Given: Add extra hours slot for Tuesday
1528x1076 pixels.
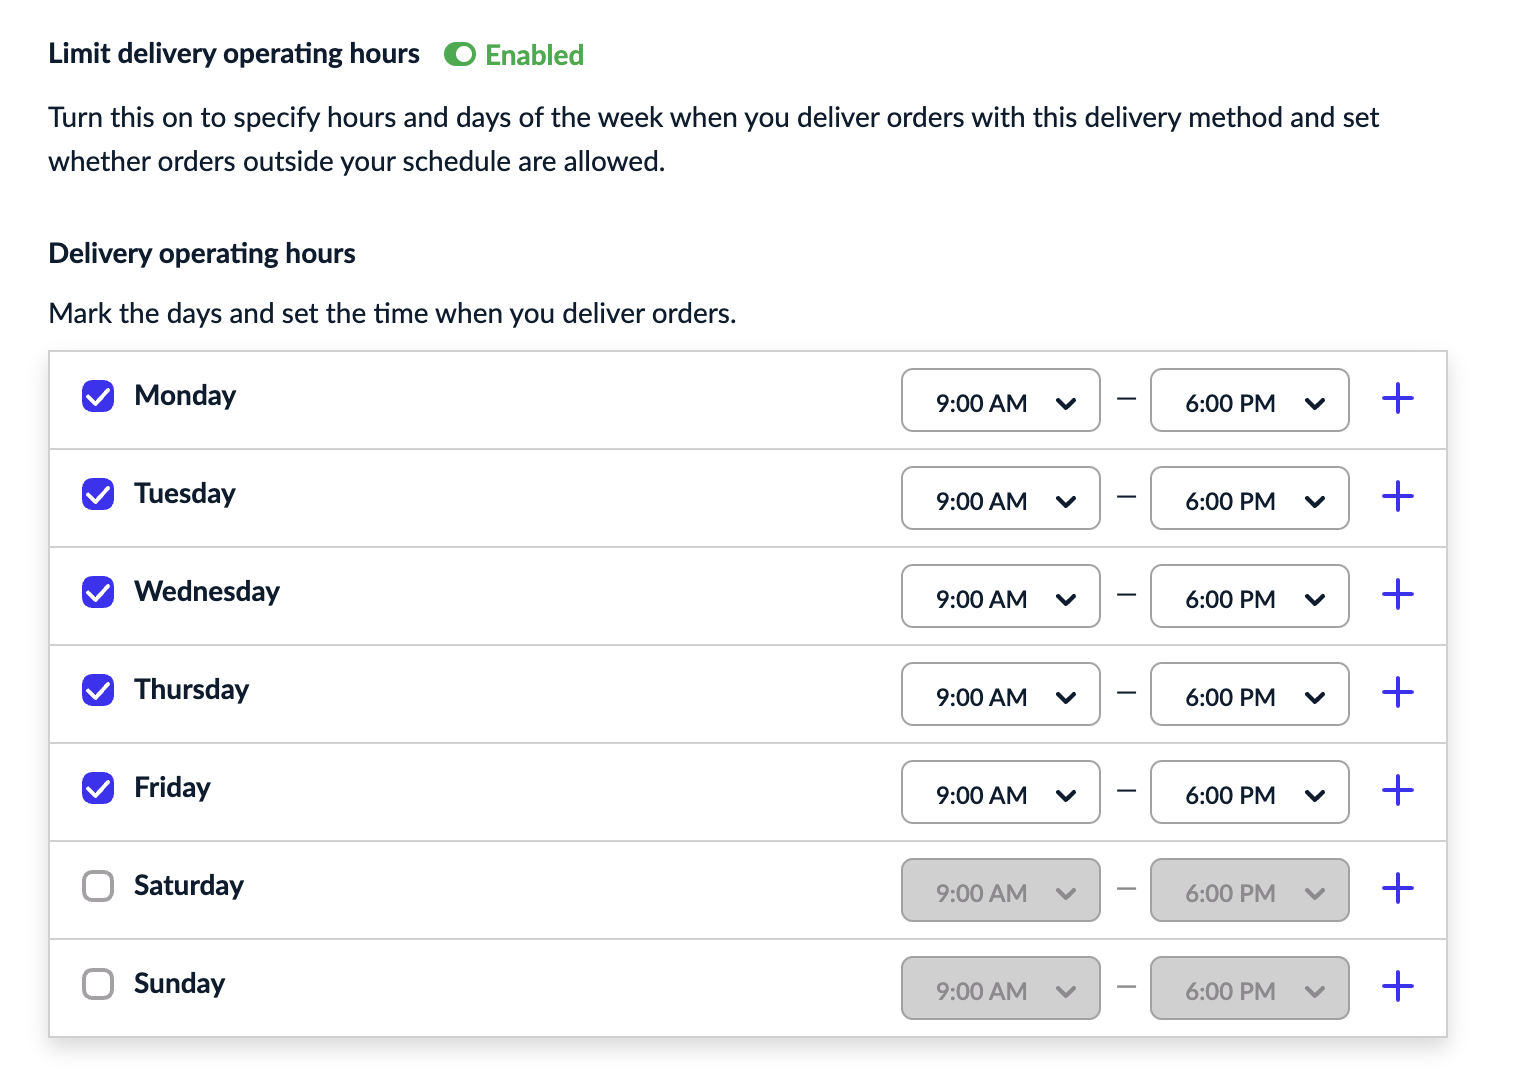Looking at the screenshot, I should [x=1397, y=497].
